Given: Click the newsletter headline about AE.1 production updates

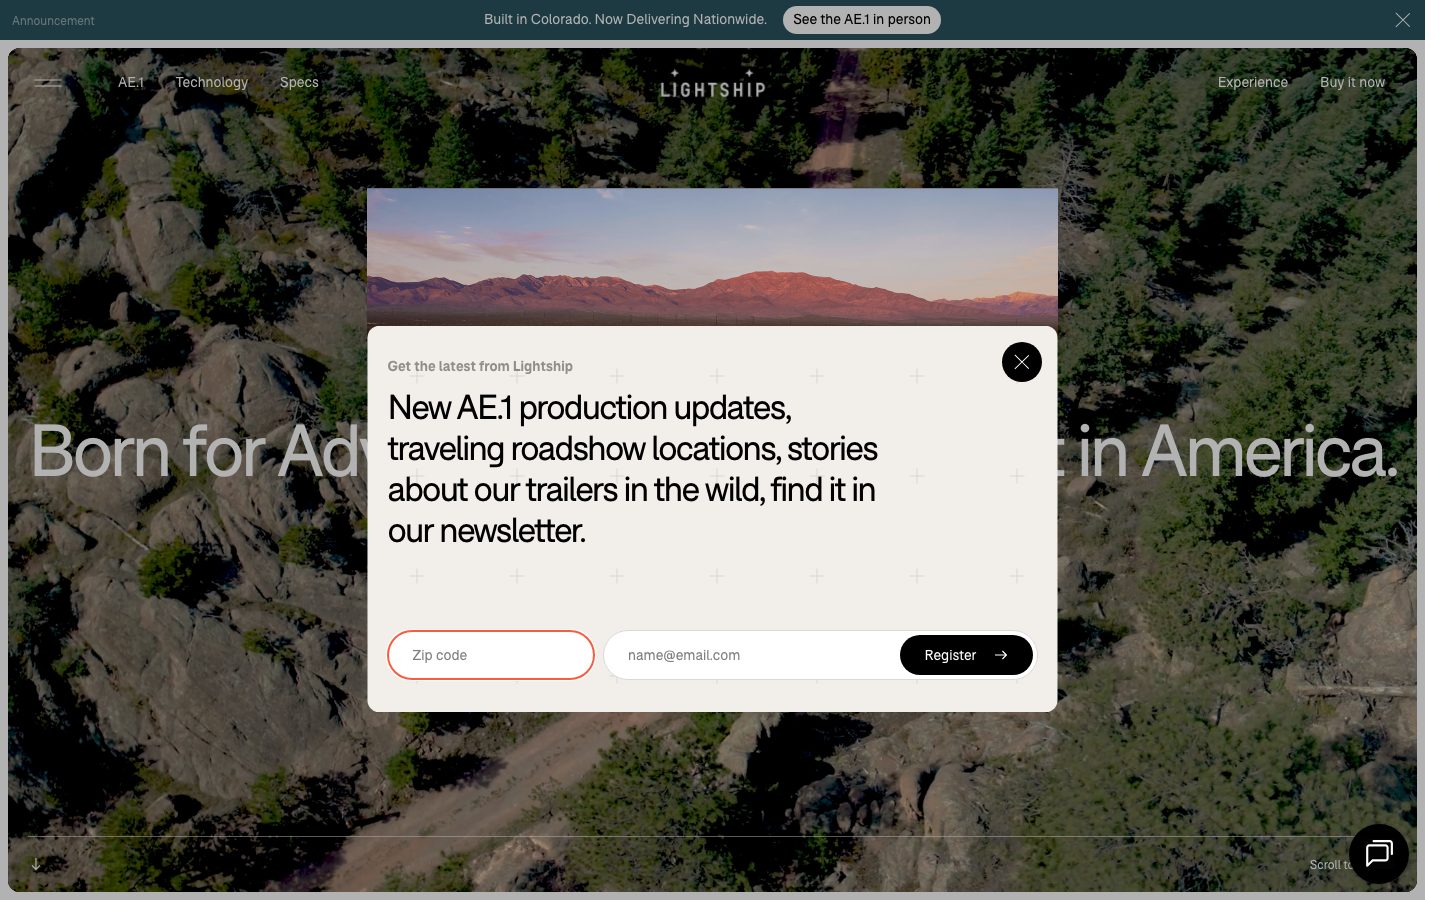Looking at the screenshot, I should point(633,469).
